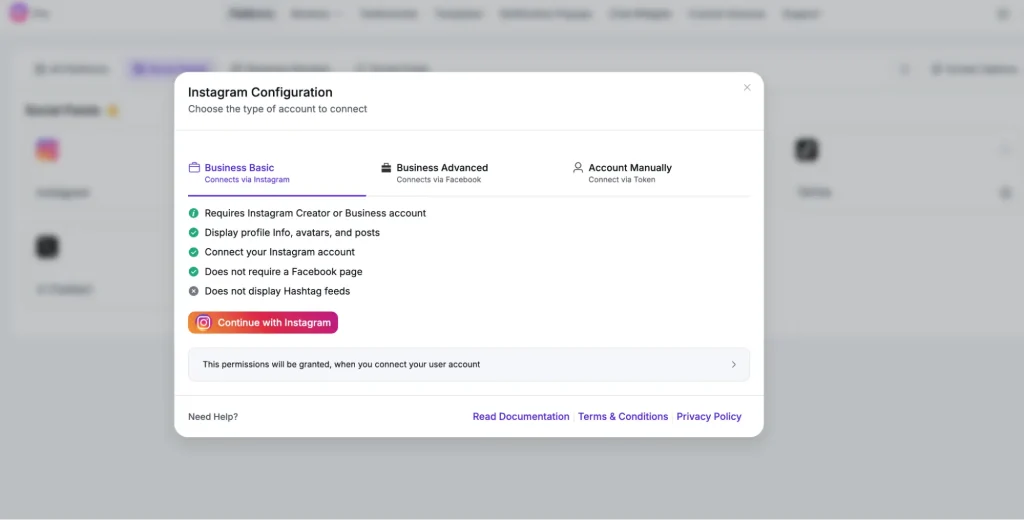Click 'Connect your Instagram account' text
The height and width of the screenshot is (520, 1024).
click(x=280, y=252)
